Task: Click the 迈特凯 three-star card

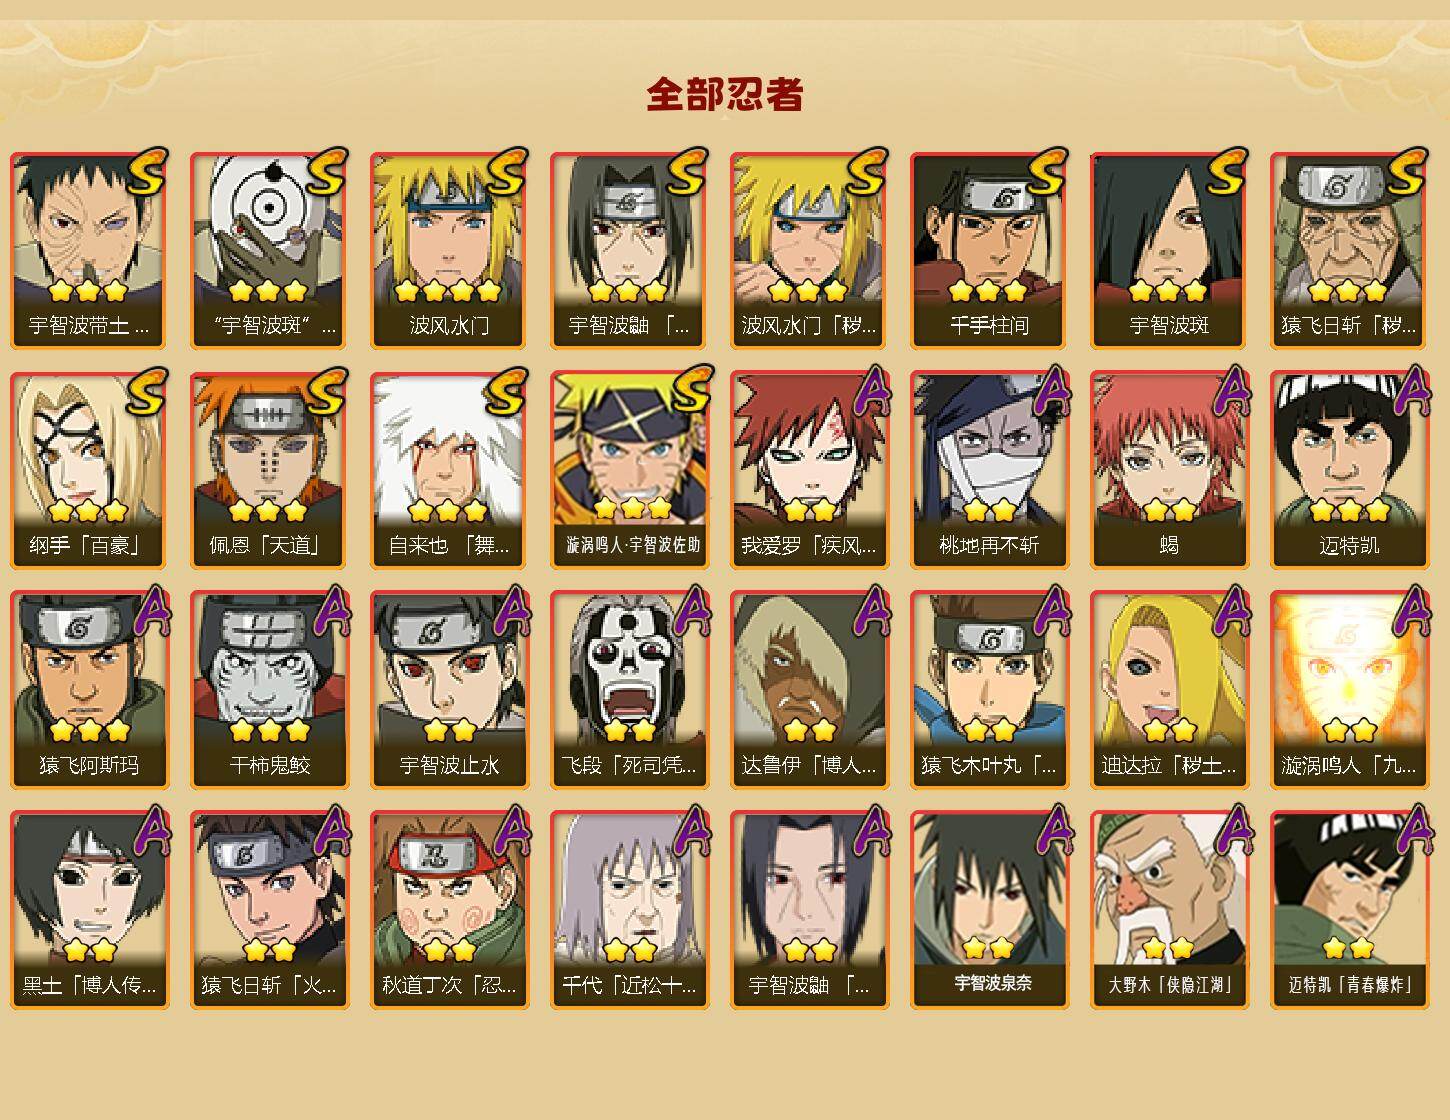Action: [x=1349, y=470]
